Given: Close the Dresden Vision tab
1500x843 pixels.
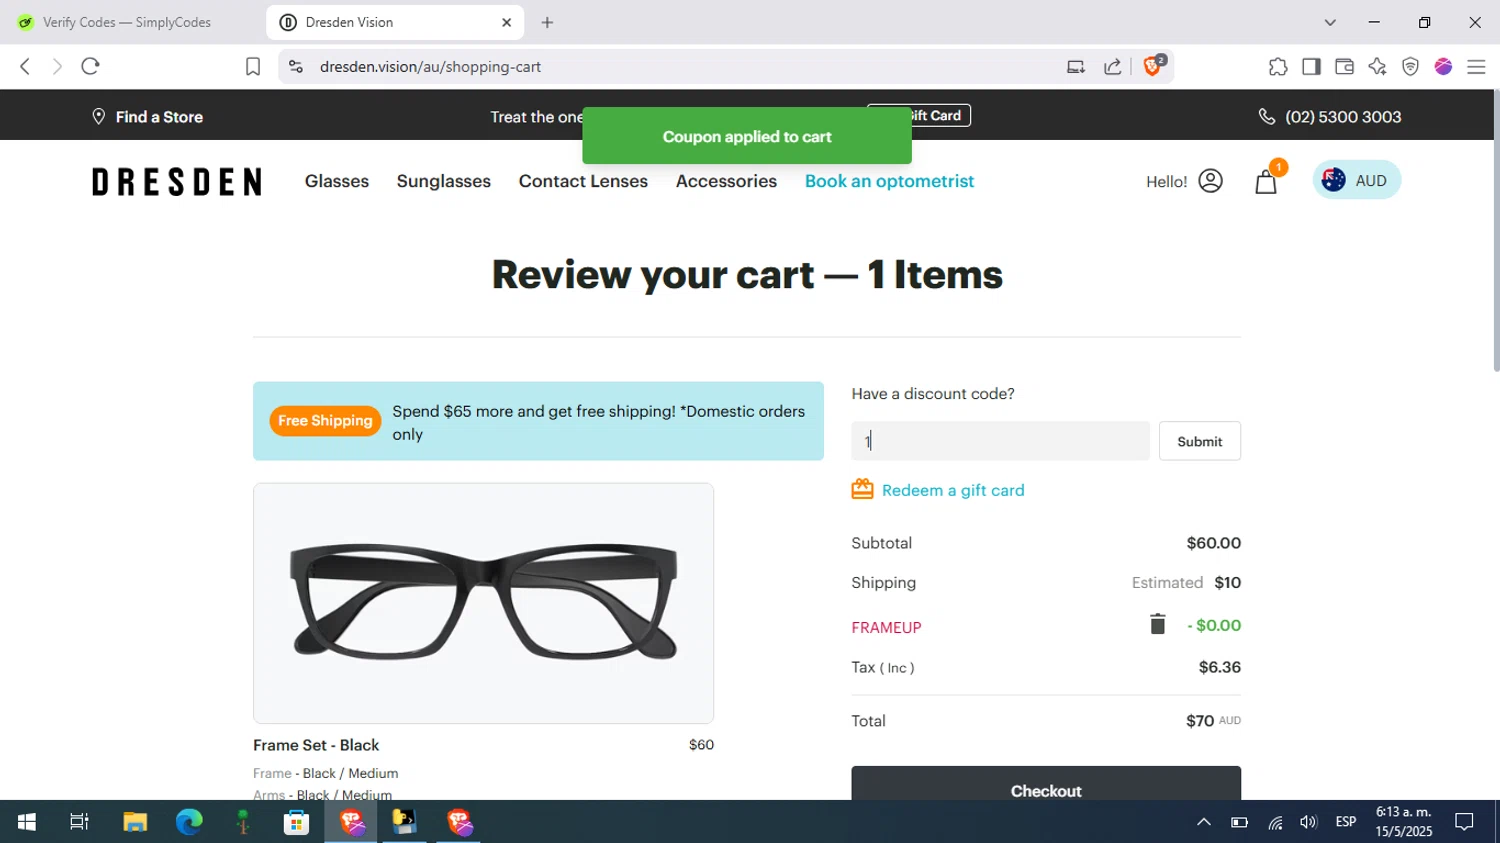Looking at the screenshot, I should (506, 22).
